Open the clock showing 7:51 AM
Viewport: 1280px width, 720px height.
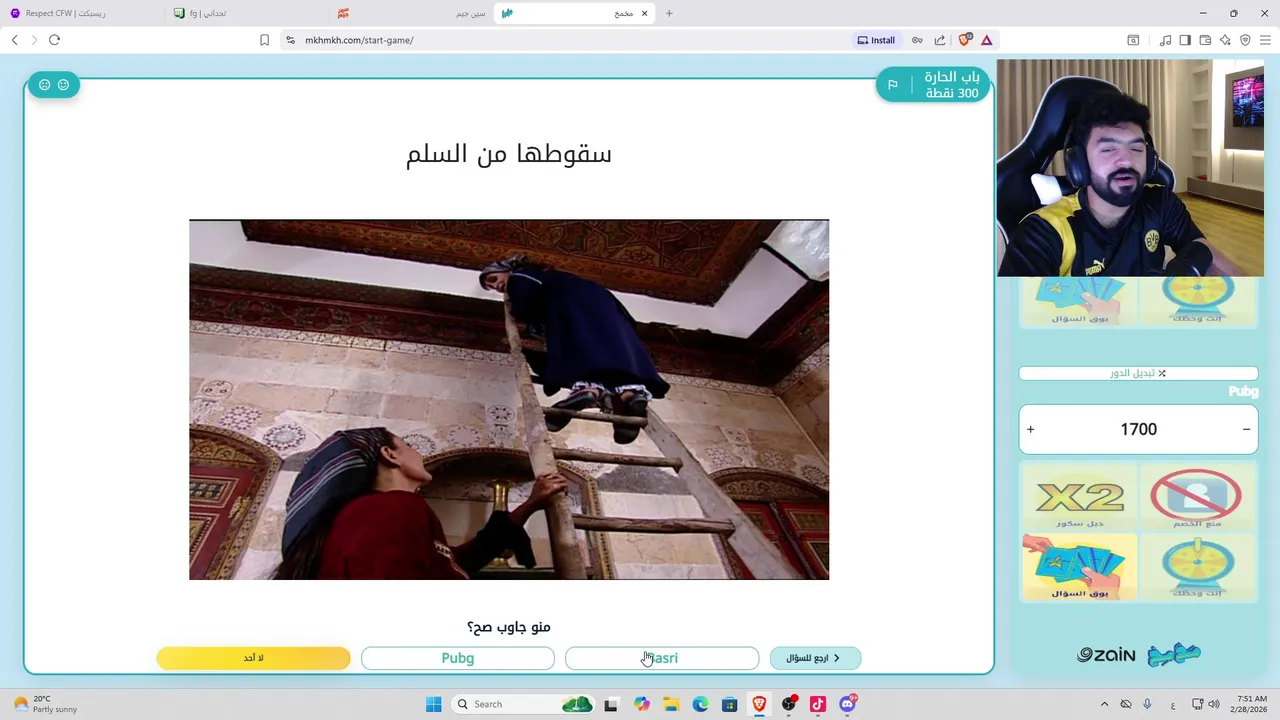tap(1251, 704)
